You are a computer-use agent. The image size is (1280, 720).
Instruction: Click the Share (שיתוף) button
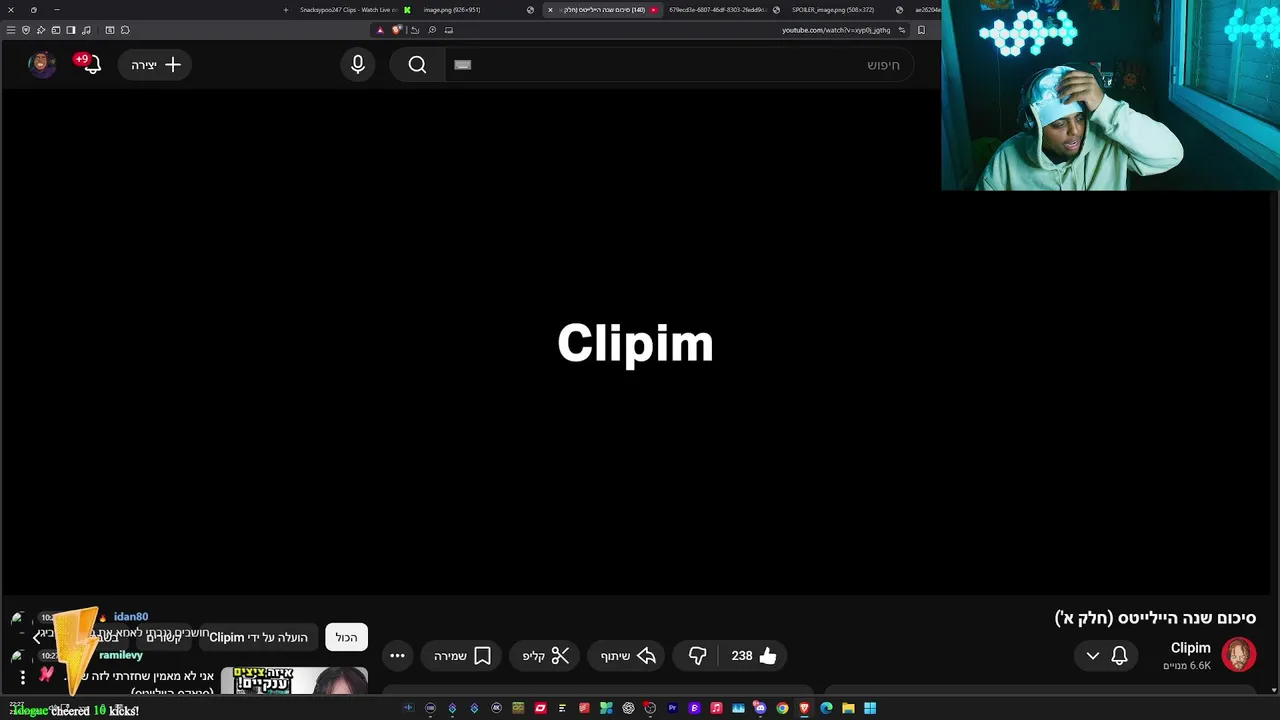pos(627,656)
